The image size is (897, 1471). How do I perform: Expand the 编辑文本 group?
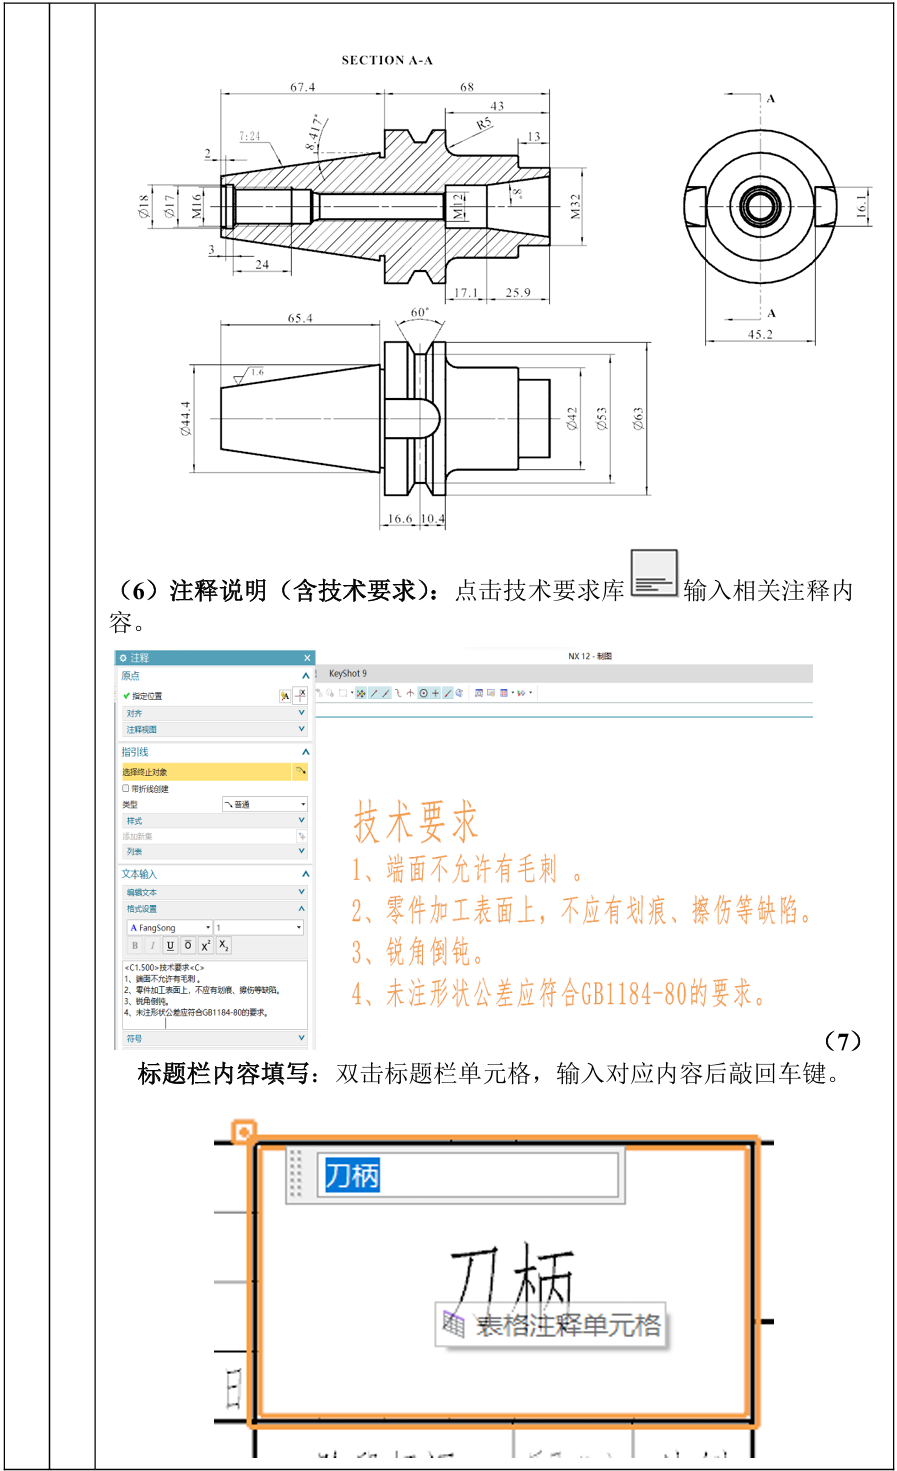click(x=213, y=892)
